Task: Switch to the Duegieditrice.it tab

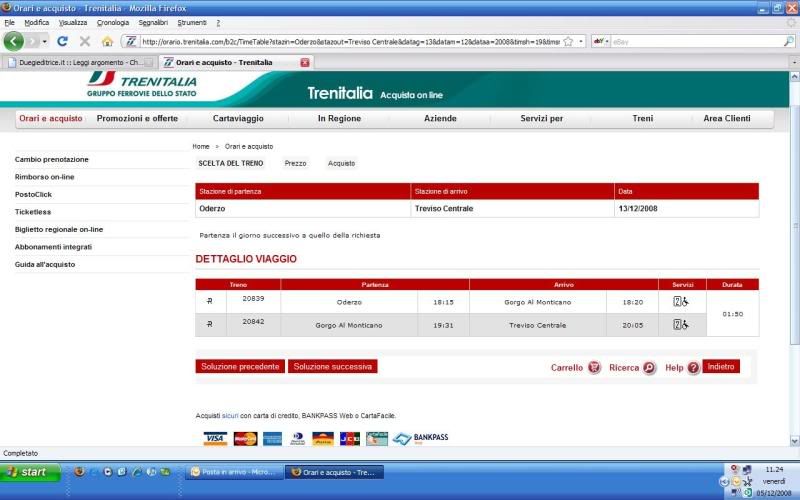Action: pos(79,62)
